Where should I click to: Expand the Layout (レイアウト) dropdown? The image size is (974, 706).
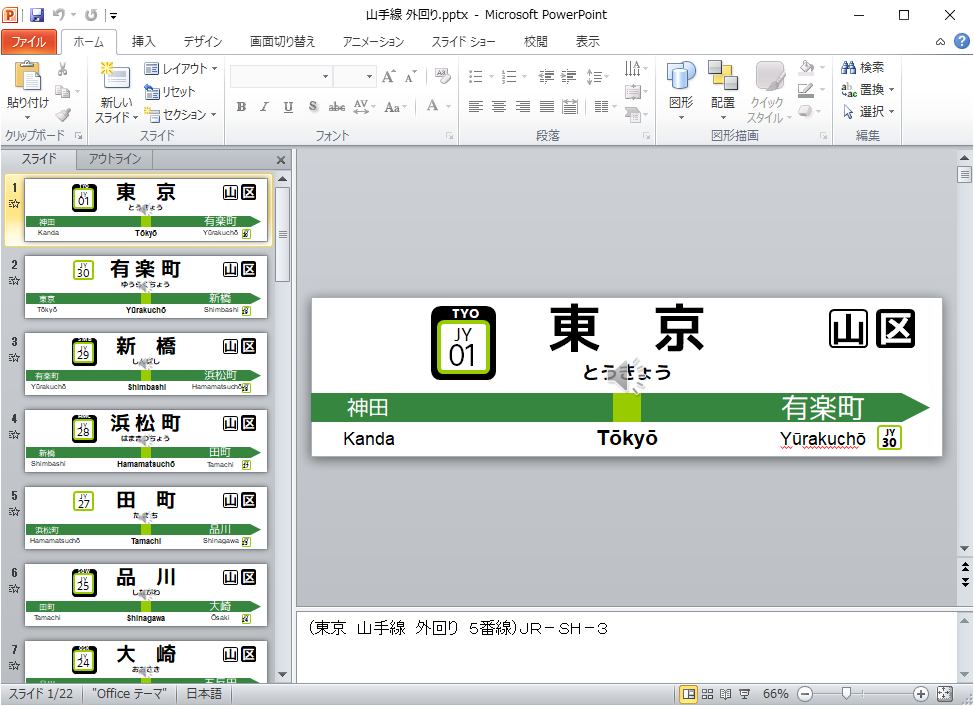pos(180,68)
